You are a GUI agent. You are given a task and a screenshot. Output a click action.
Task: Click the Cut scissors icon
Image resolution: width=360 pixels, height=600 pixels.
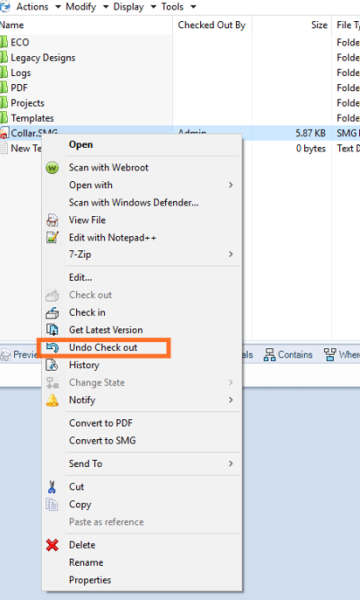[x=52, y=487]
